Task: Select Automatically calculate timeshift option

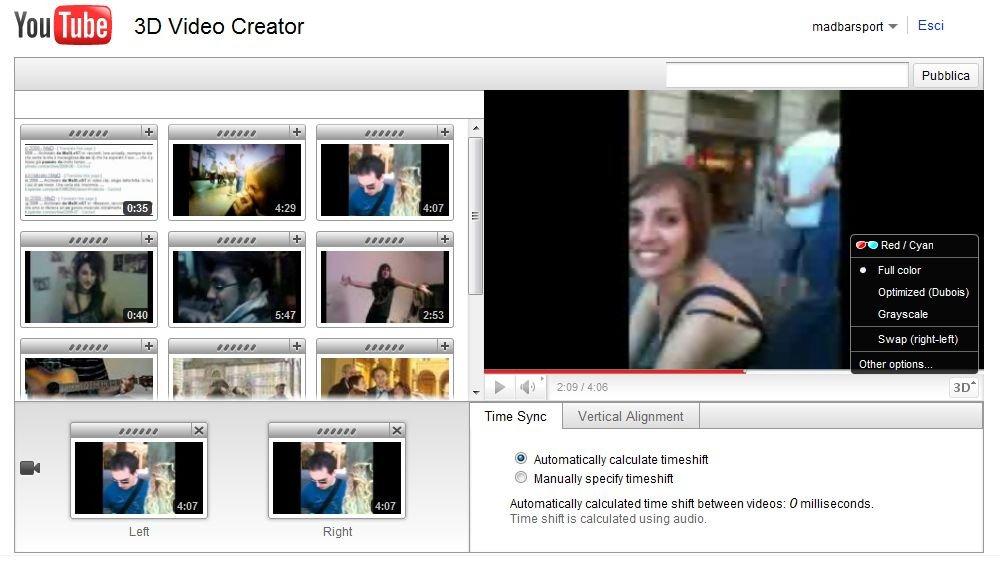Action: [521, 459]
